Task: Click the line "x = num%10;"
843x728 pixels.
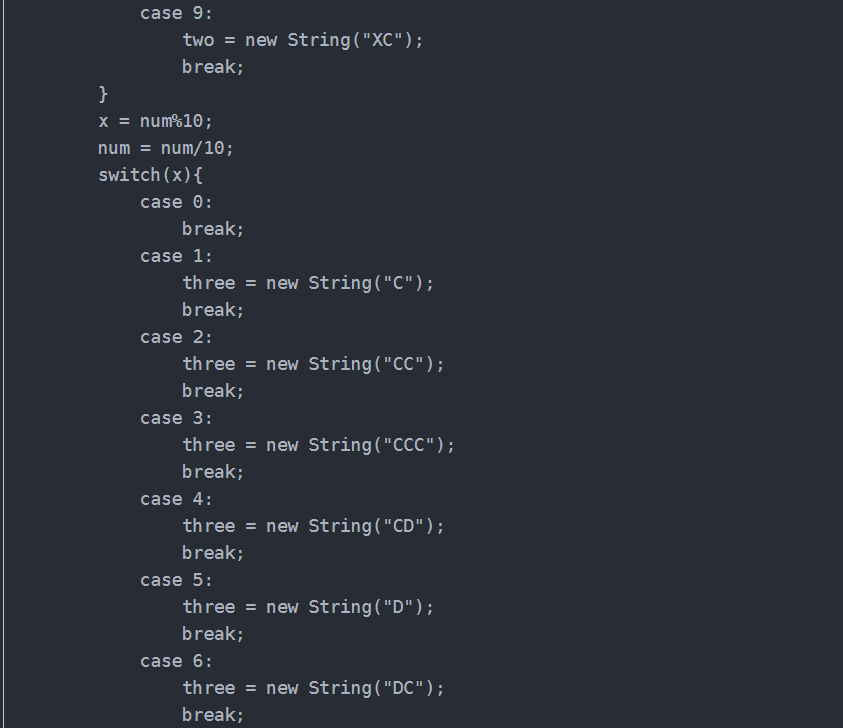Action: pos(155,121)
